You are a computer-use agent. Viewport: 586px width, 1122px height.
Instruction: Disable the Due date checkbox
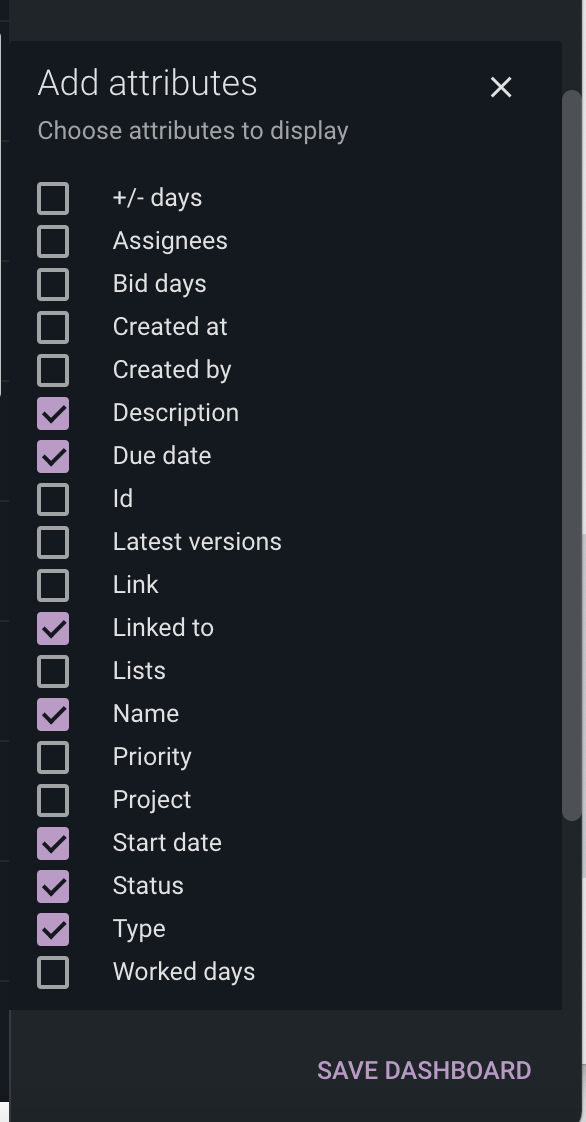pyautogui.click(x=54, y=455)
